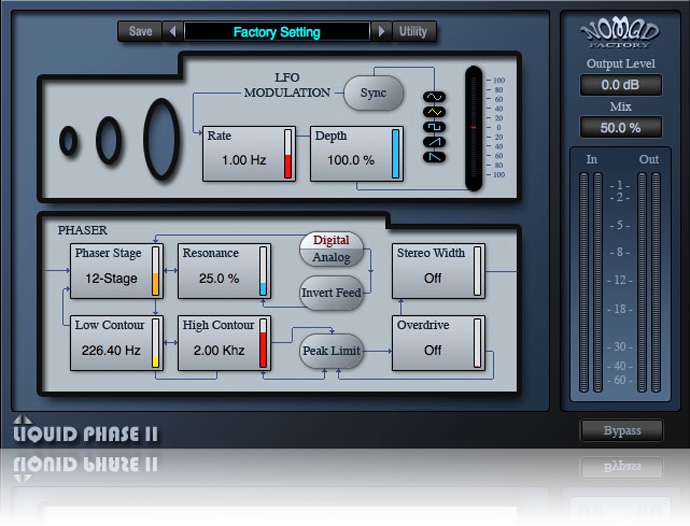The height and width of the screenshot is (526, 690).
Task: Click the Nomad Factory logo
Action: pyautogui.click(x=620, y=35)
